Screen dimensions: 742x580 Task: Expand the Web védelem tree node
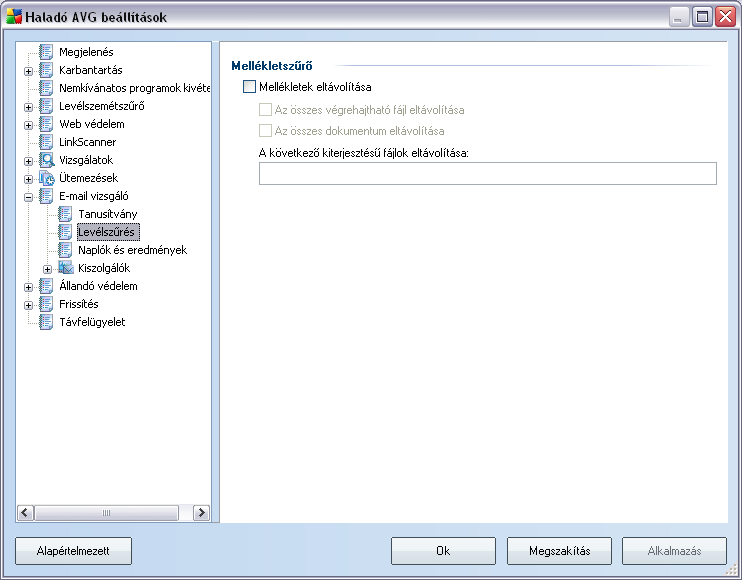(28, 125)
